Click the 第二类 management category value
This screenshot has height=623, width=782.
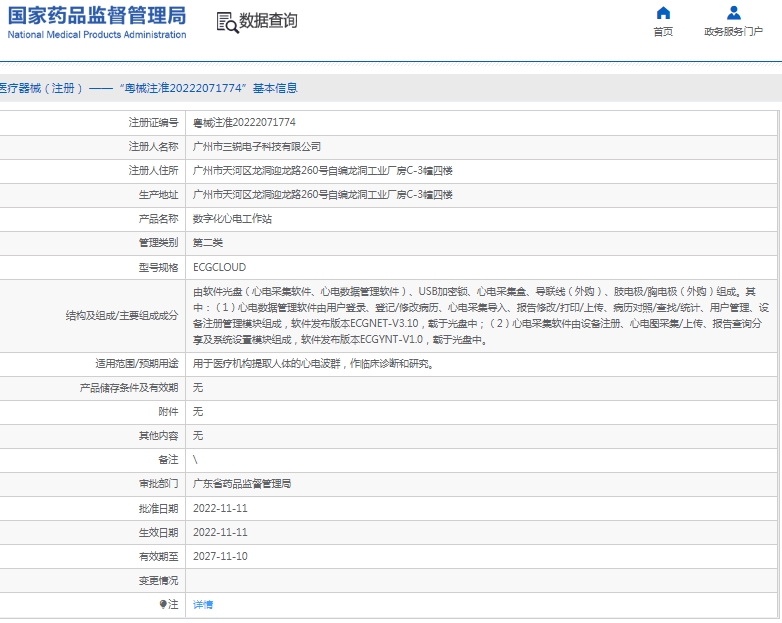pyautogui.click(x=208, y=243)
